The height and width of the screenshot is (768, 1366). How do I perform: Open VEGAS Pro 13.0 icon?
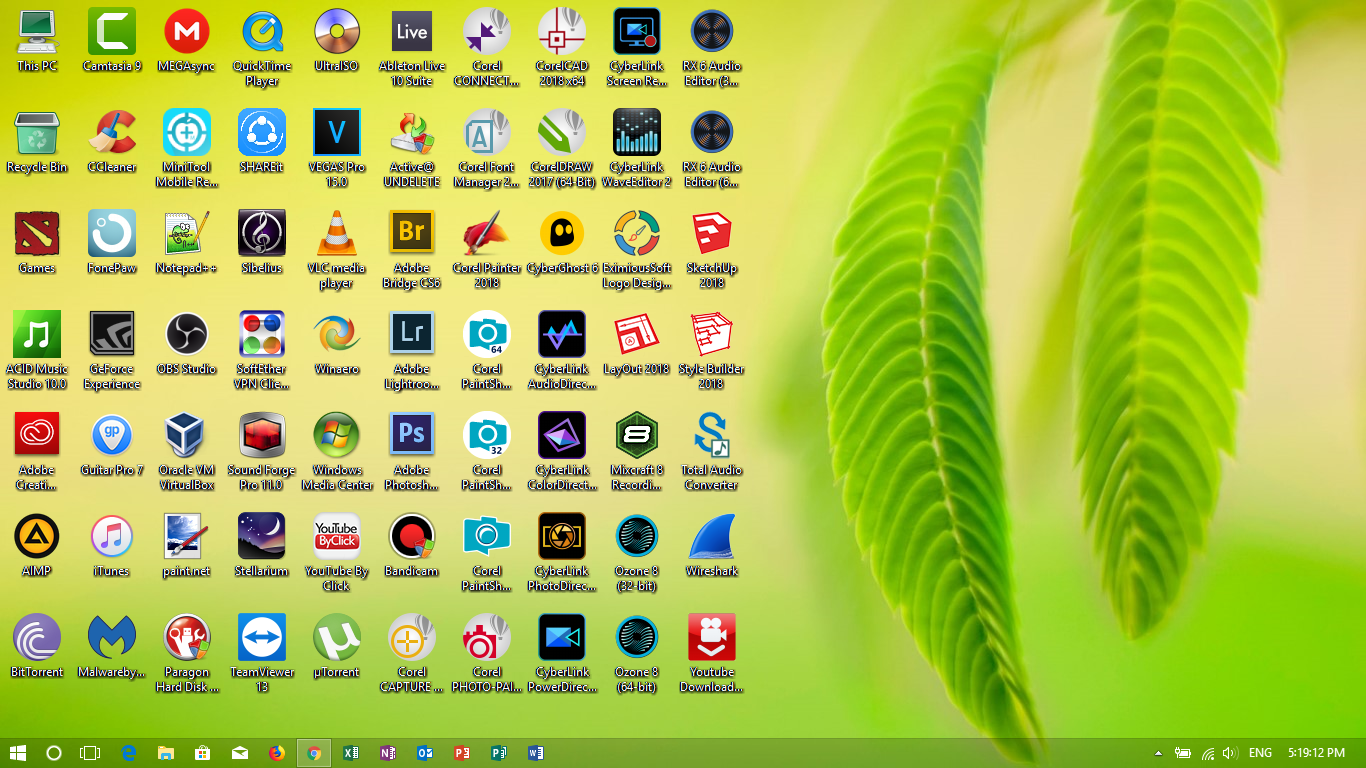click(x=337, y=132)
